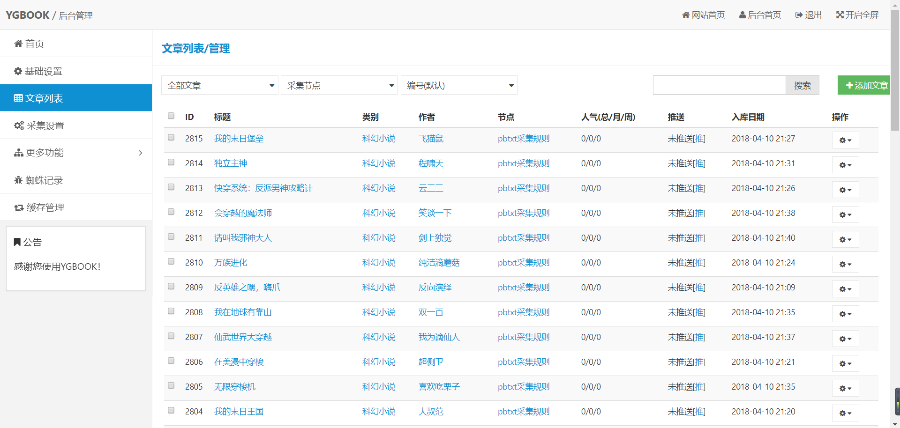Check the box for article ID 2806
Image resolution: width=900 pixels, height=428 pixels.
(171, 361)
